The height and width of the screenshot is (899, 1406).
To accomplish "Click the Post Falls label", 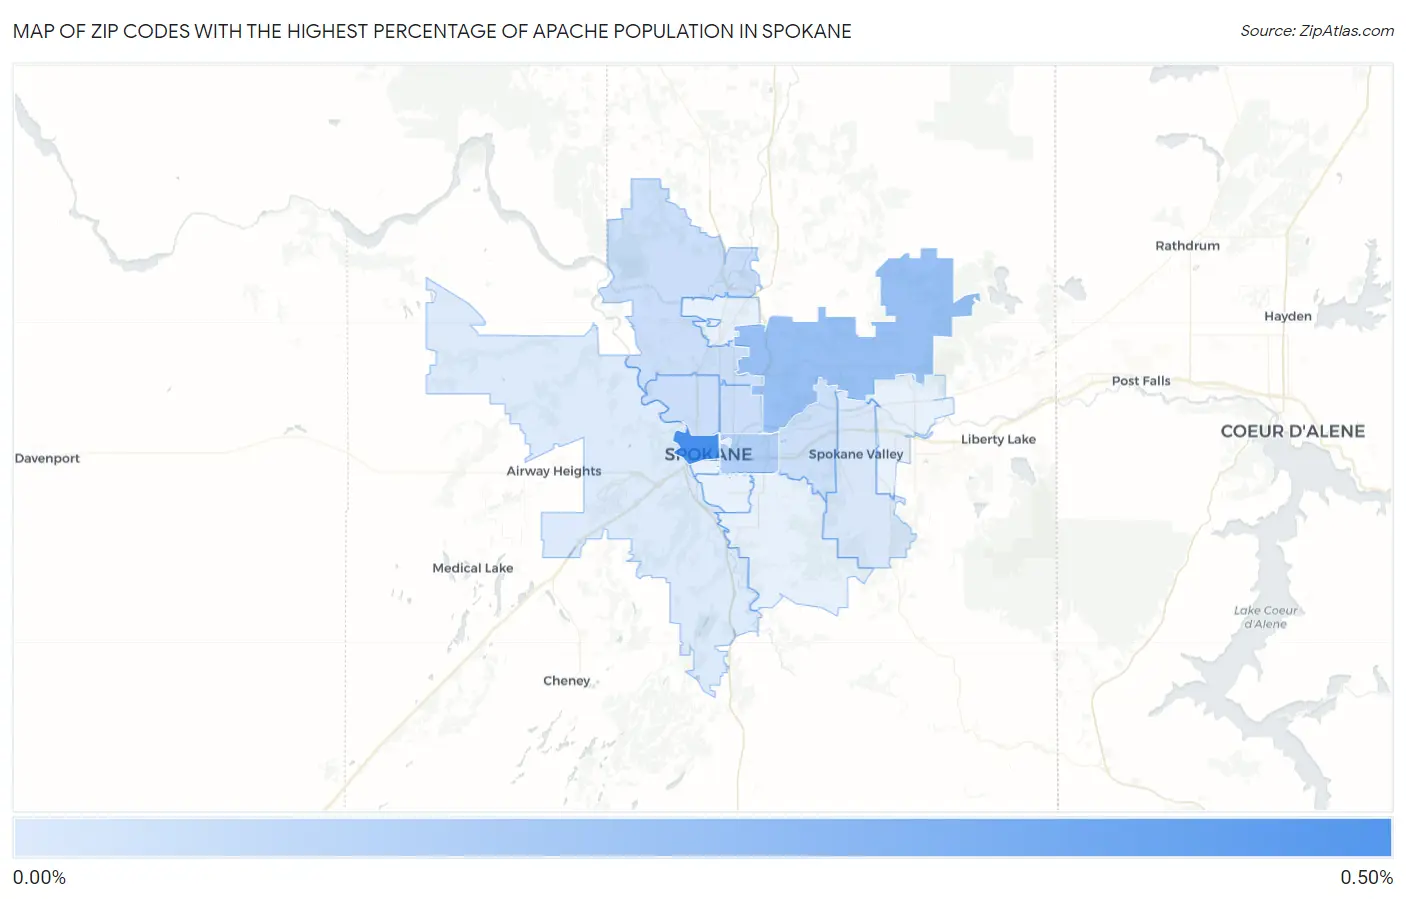I will point(1141,381).
